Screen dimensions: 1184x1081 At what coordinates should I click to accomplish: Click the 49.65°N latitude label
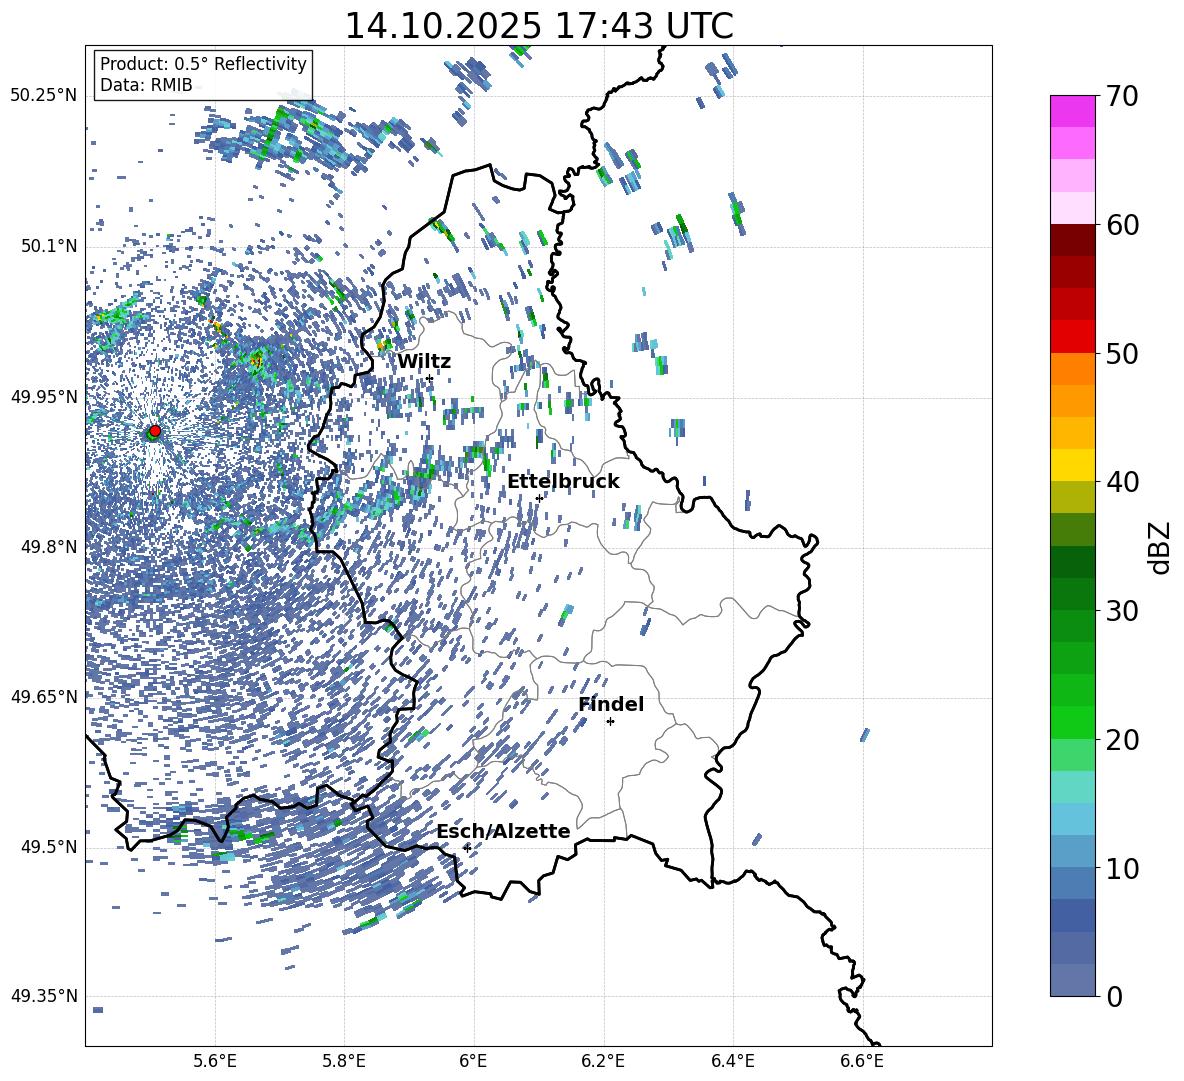pyautogui.click(x=44, y=696)
